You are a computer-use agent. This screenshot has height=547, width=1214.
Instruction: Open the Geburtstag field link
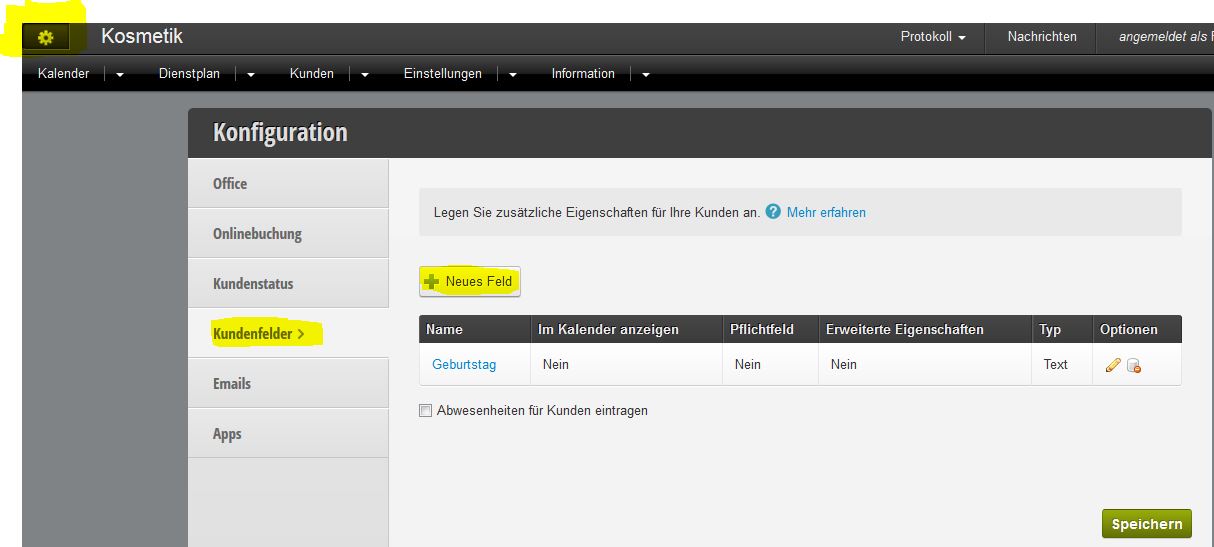coord(464,365)
